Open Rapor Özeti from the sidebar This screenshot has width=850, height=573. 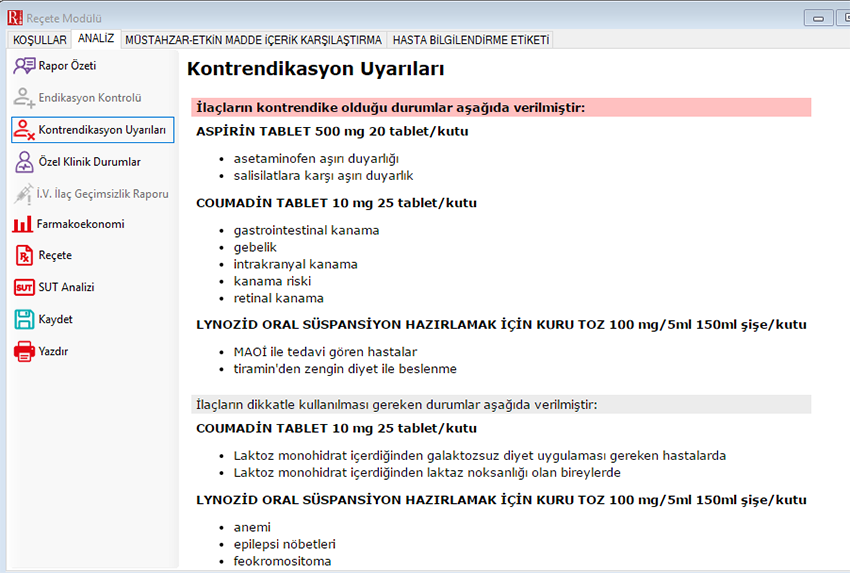point(66,66)
